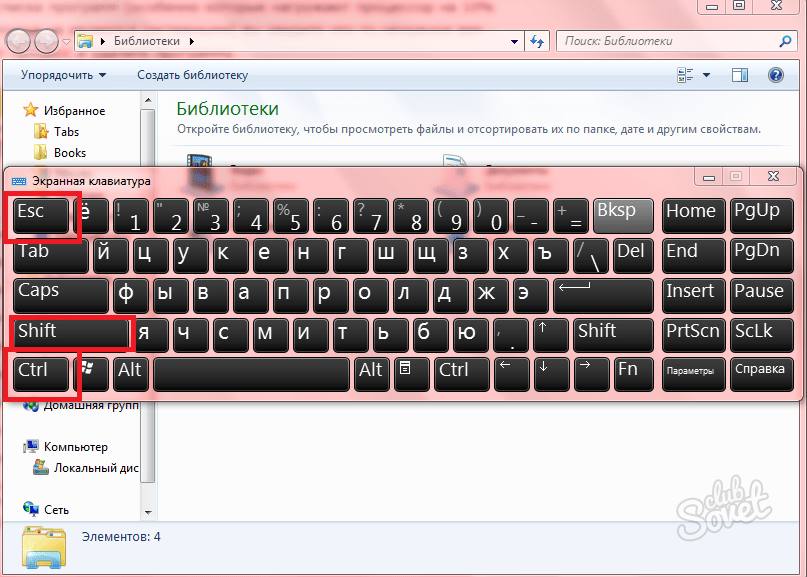Click the PrtScn key
The image size is (807, 577).
[x=693, y=336]
